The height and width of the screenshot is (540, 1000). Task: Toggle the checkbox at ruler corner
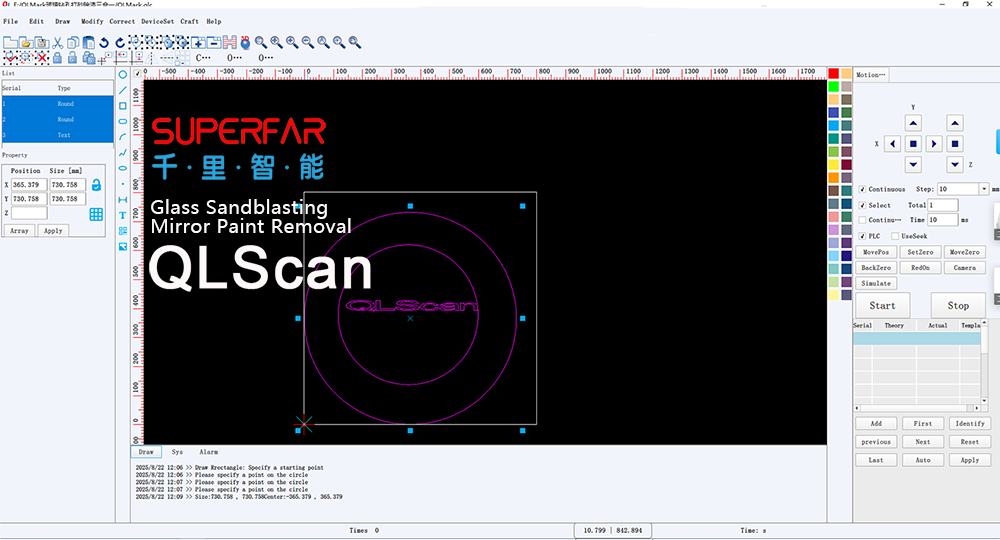click(137, 74)
